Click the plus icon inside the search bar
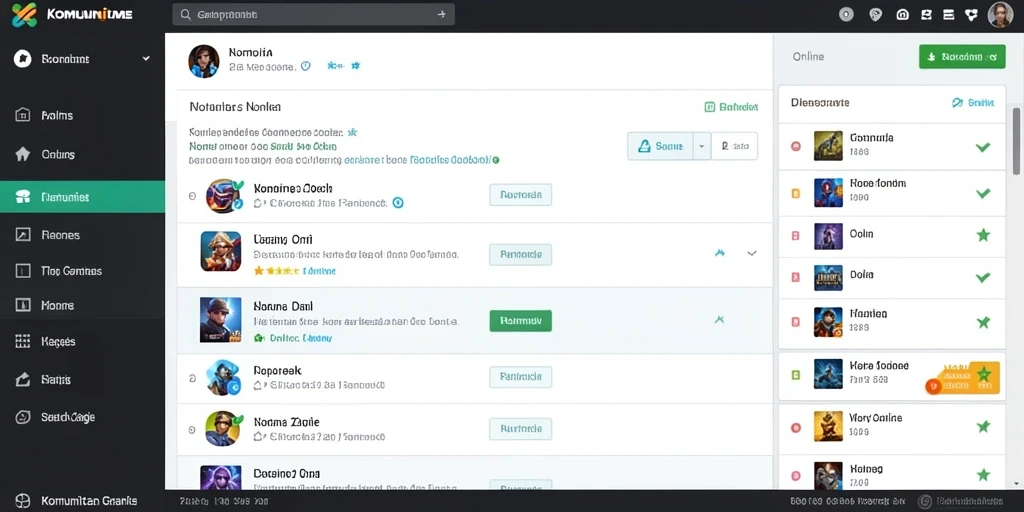The width and height of the screenshot is (1024, 512). pos(441,14)
